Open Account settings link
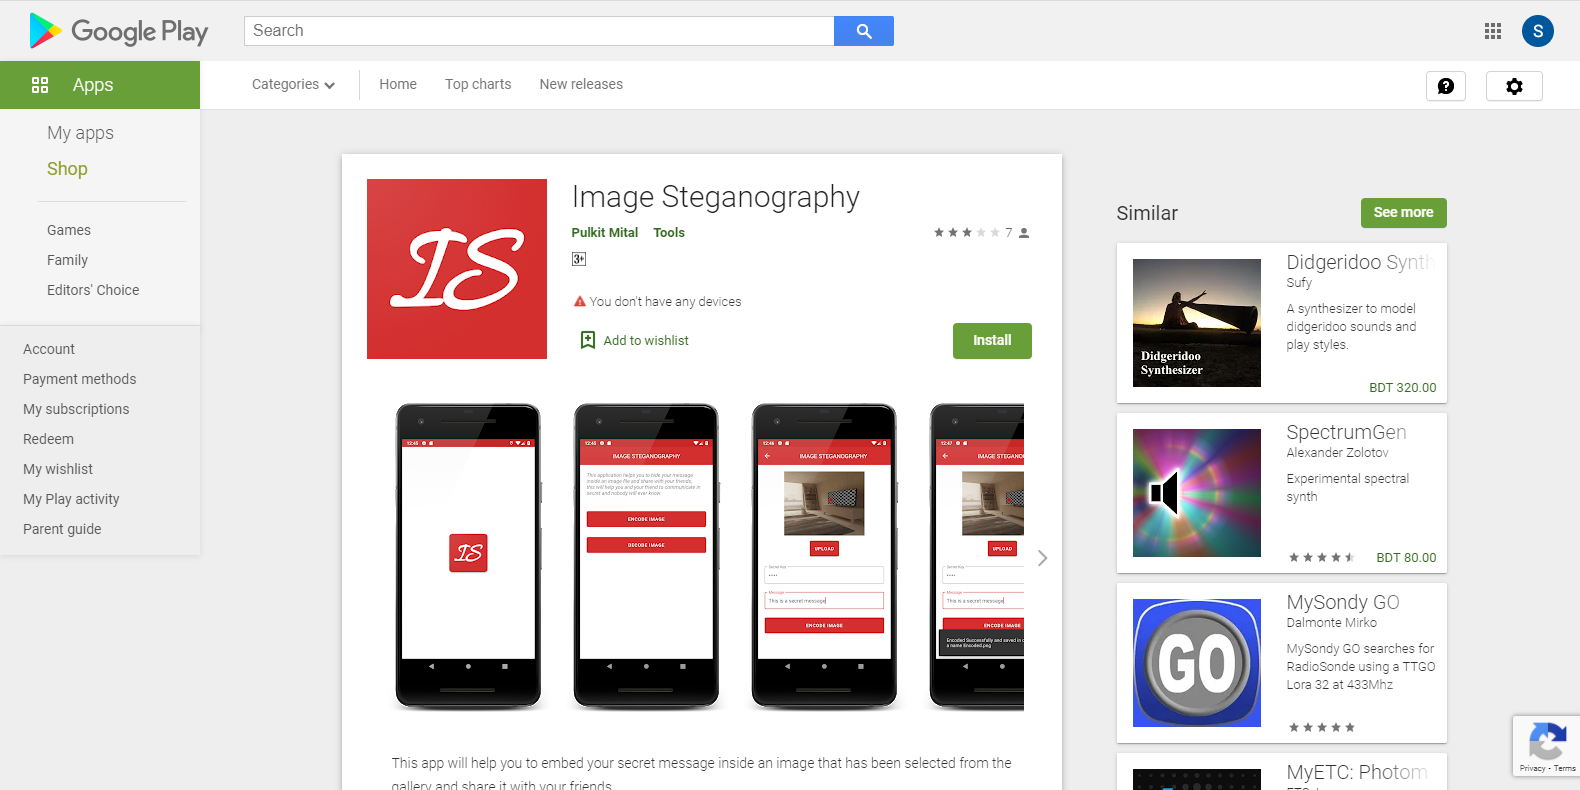 point(49,349)
